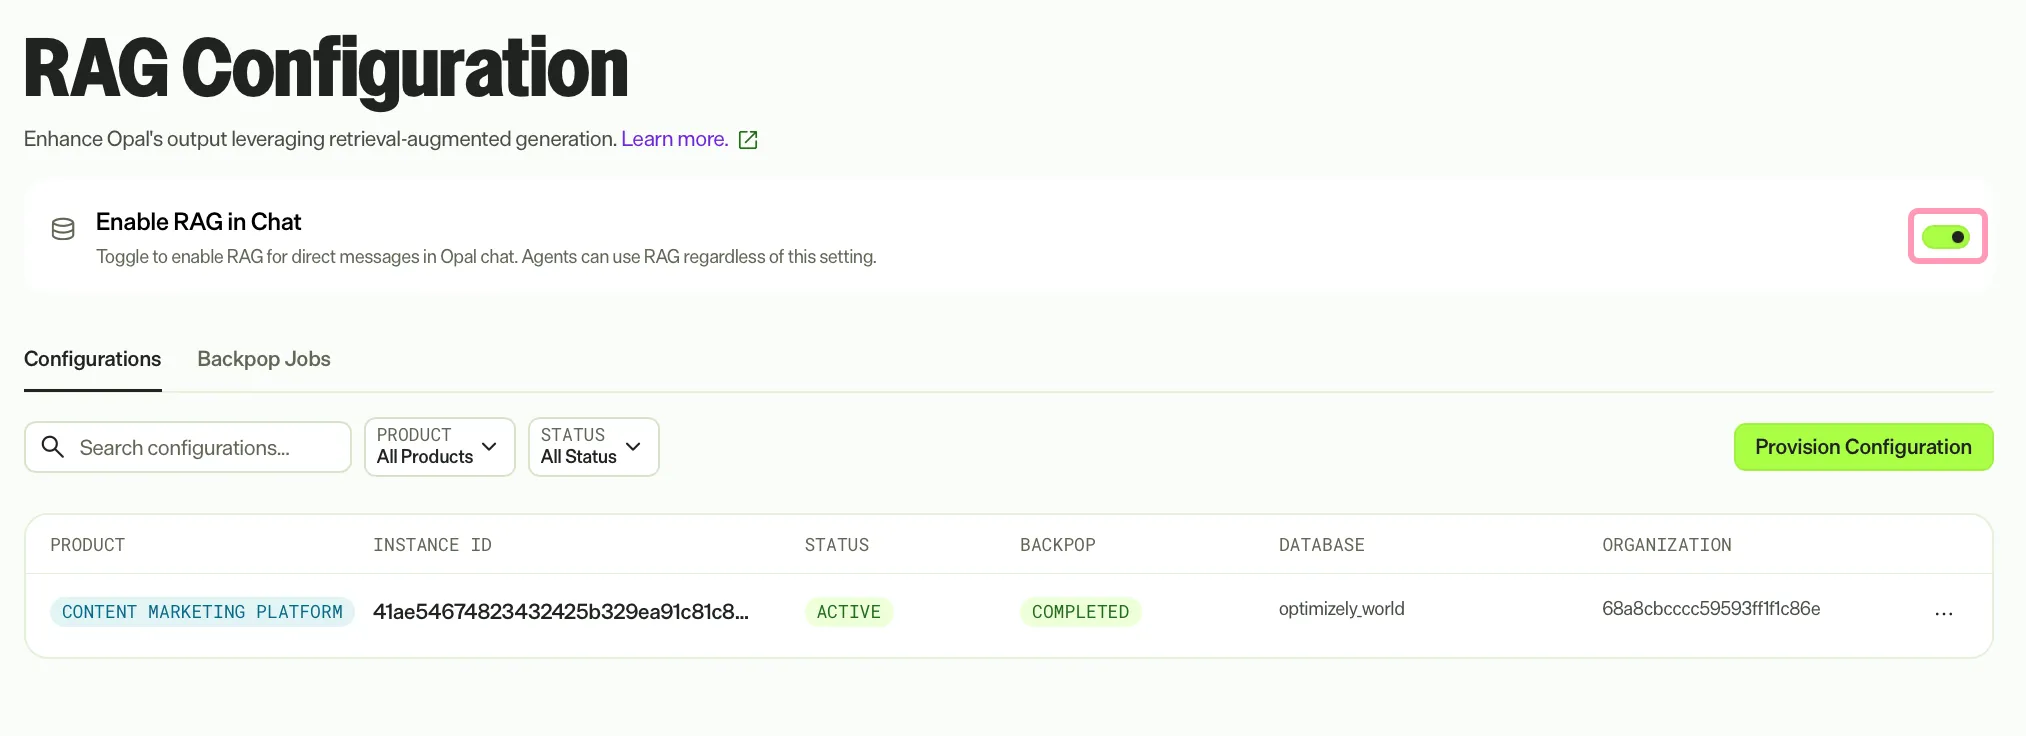This screenshot has height=736, width=2026.
Task: Click the COMPLETED backpop badge
Action: click(x=1080, y=612)
